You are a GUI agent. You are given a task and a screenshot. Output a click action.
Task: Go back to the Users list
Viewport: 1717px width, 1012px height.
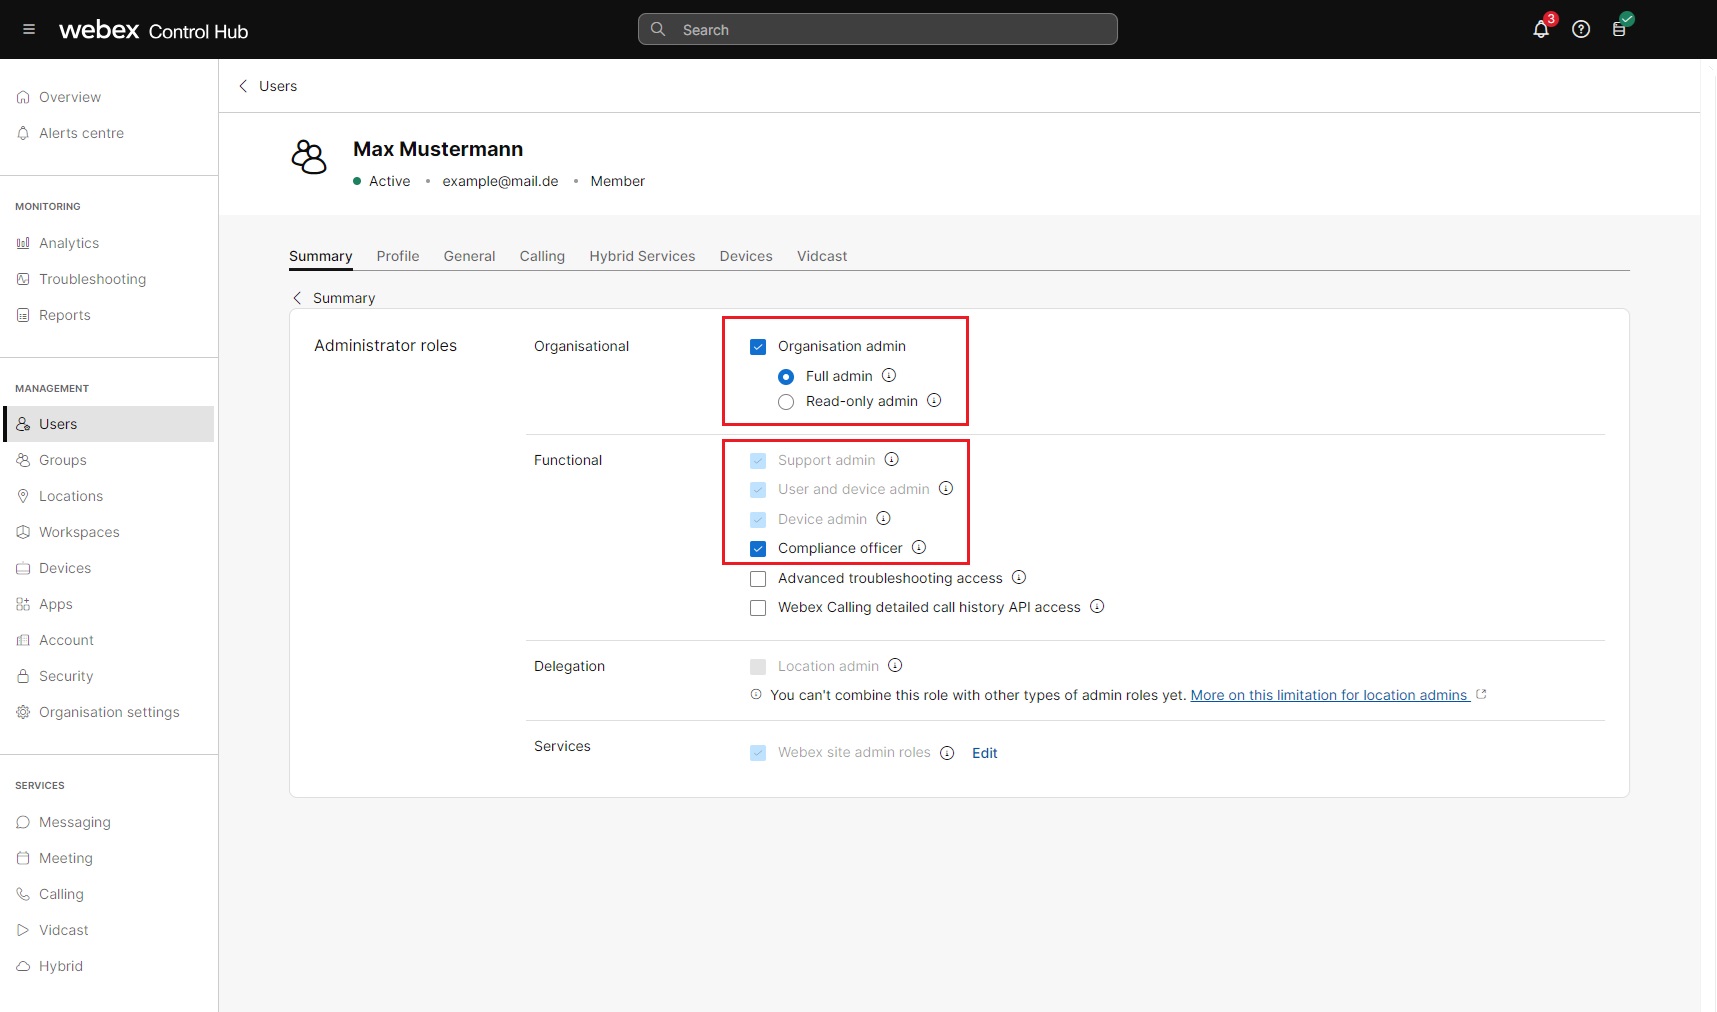tap(266, 86)
